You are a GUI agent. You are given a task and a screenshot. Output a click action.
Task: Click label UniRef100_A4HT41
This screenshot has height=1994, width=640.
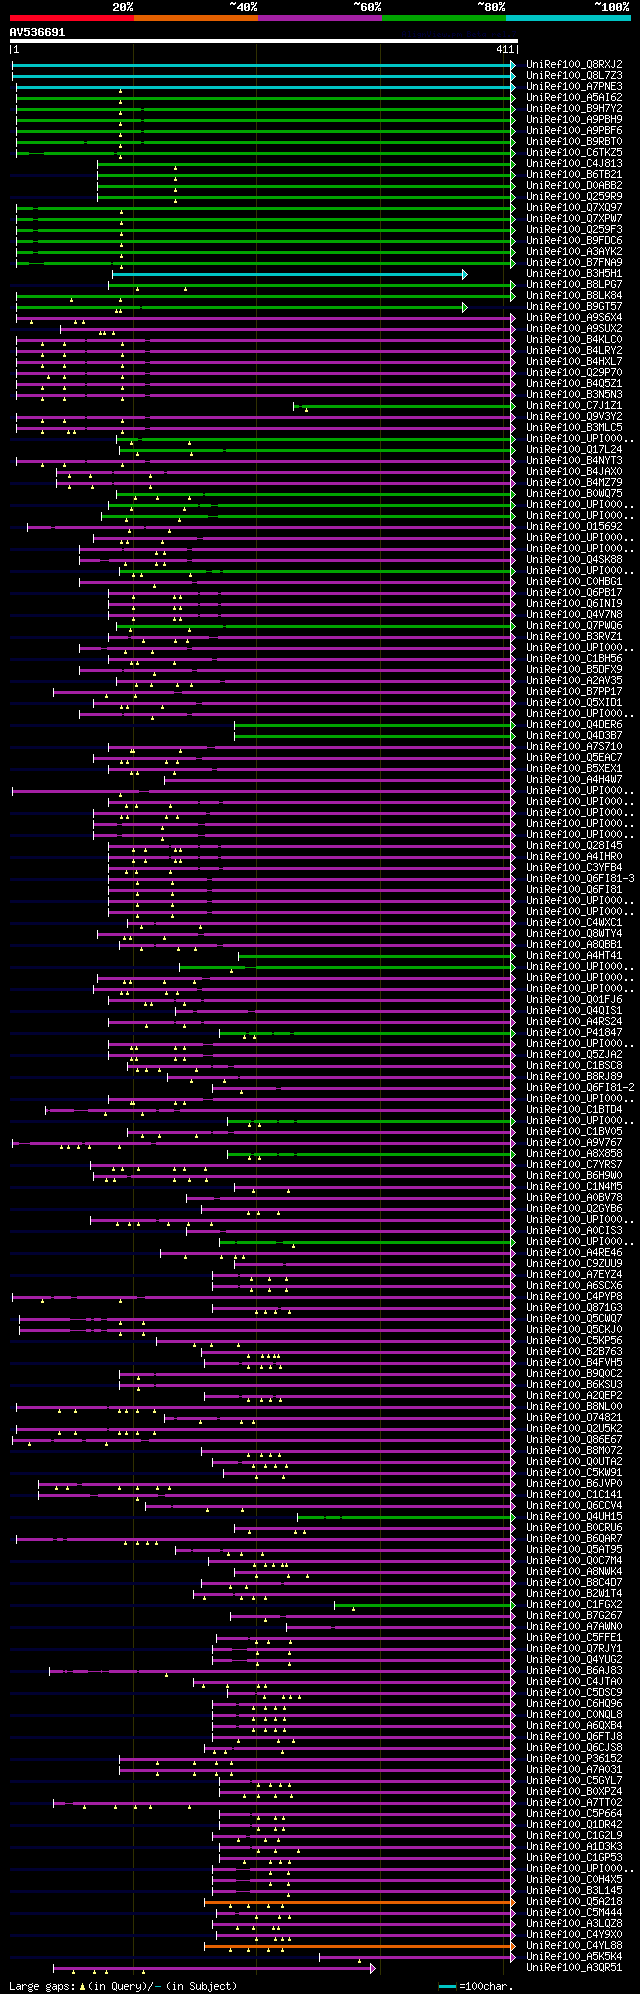(x=574, y=956)
